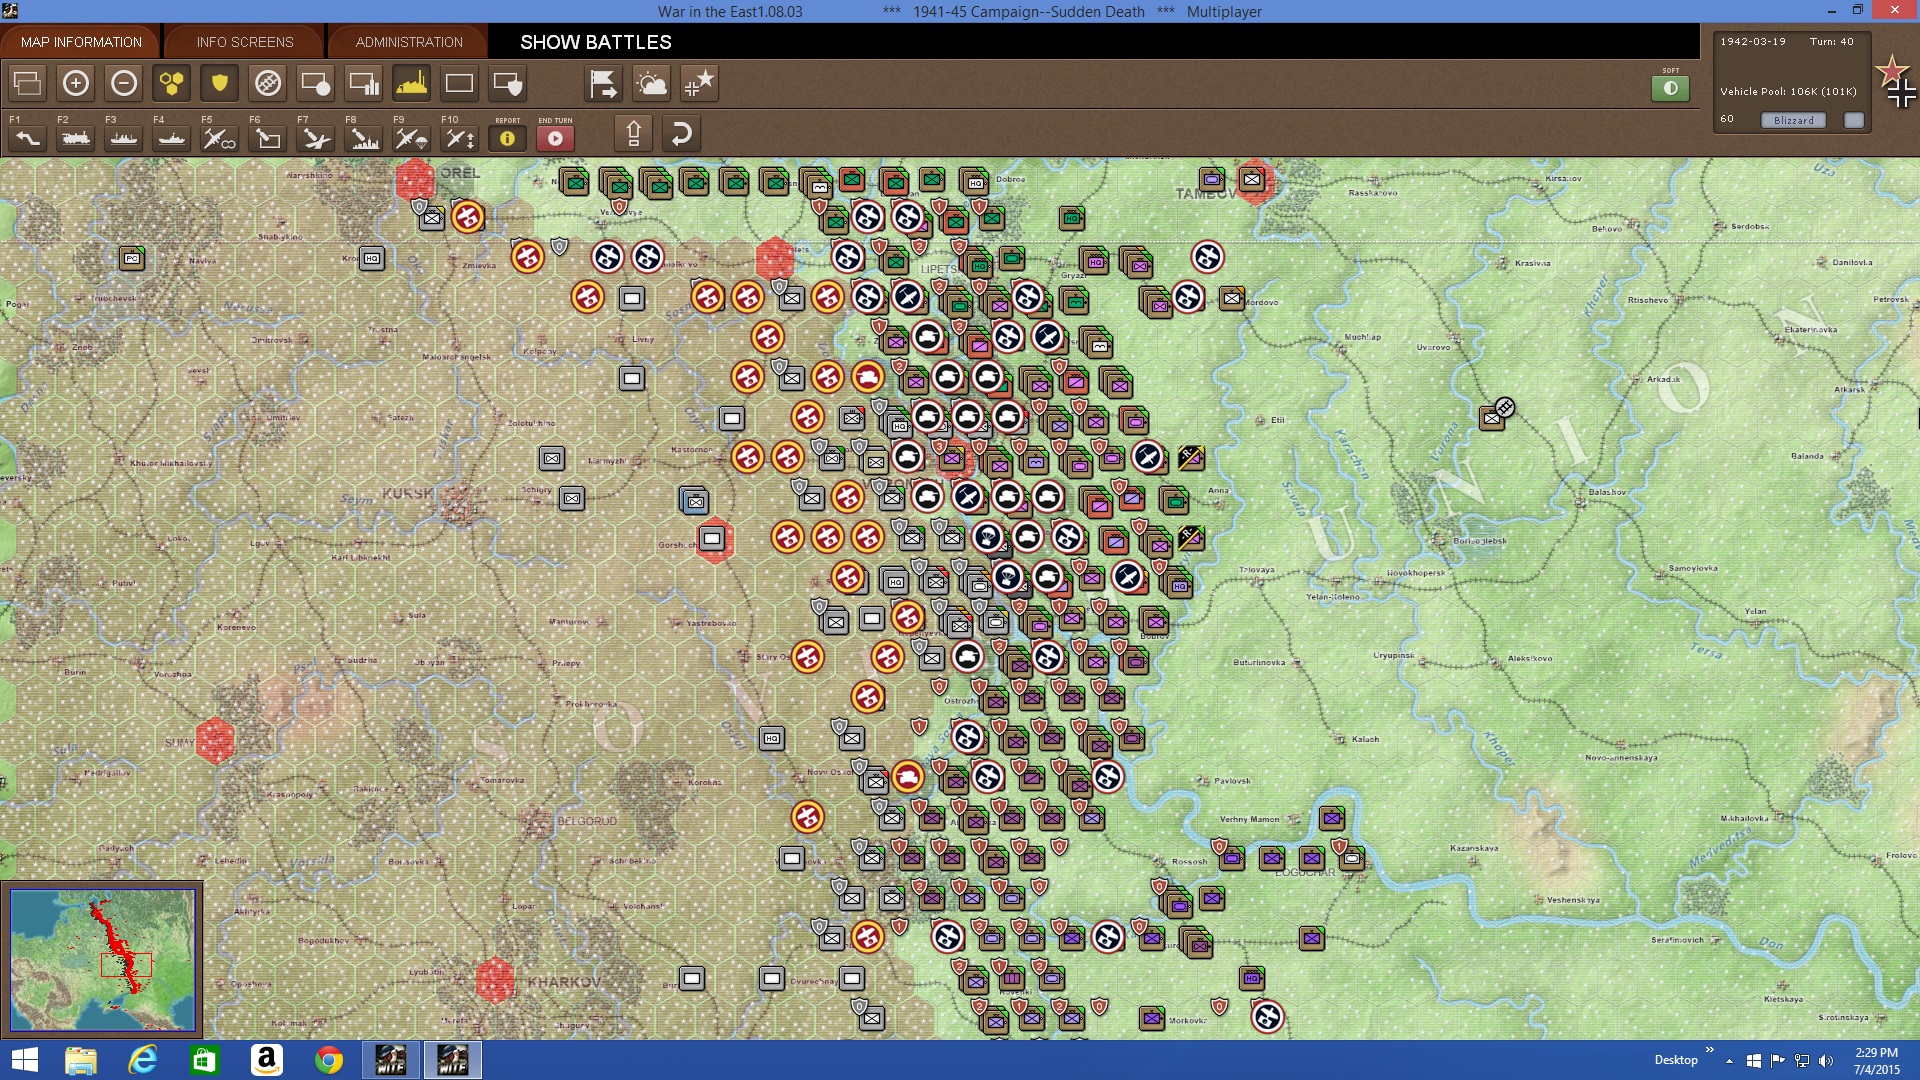Click the Desktop toolbar label
Screen dimensions: 1920x1080
coord(1676,1060)
